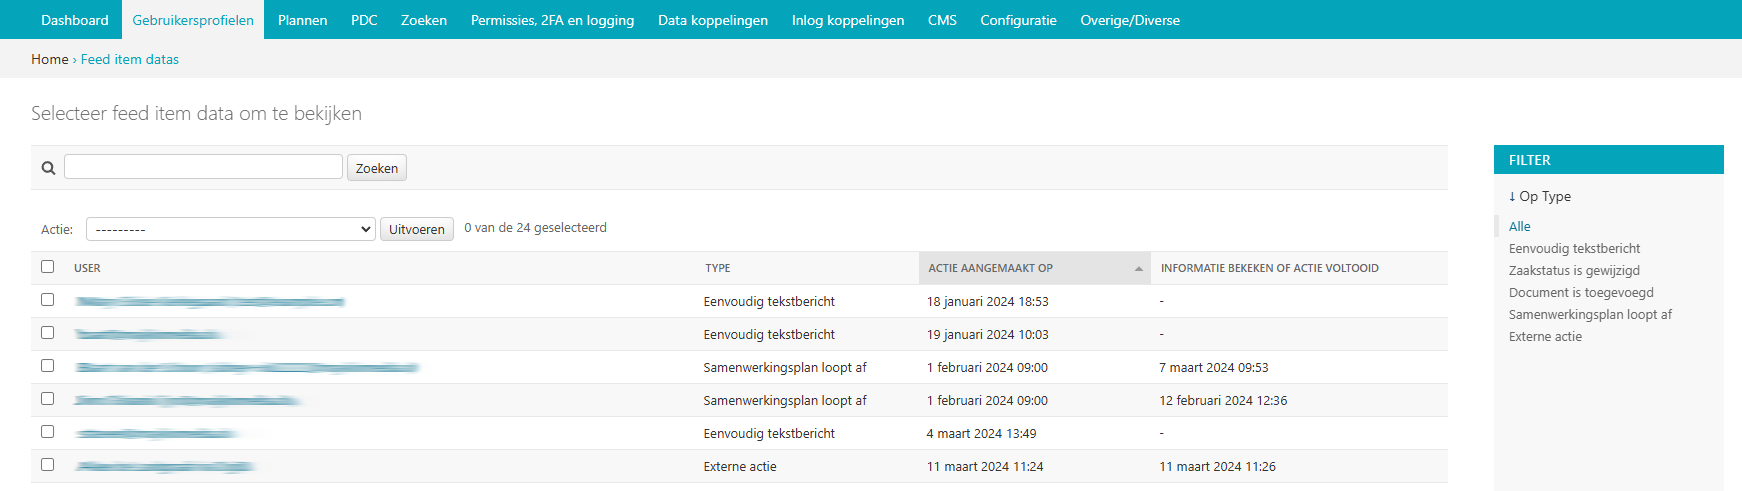Image resolution: width=1742 pixels, height=491 pixels.
Task: Check the row dated 18 januari 2024 18:53
Action: point(47,300)
